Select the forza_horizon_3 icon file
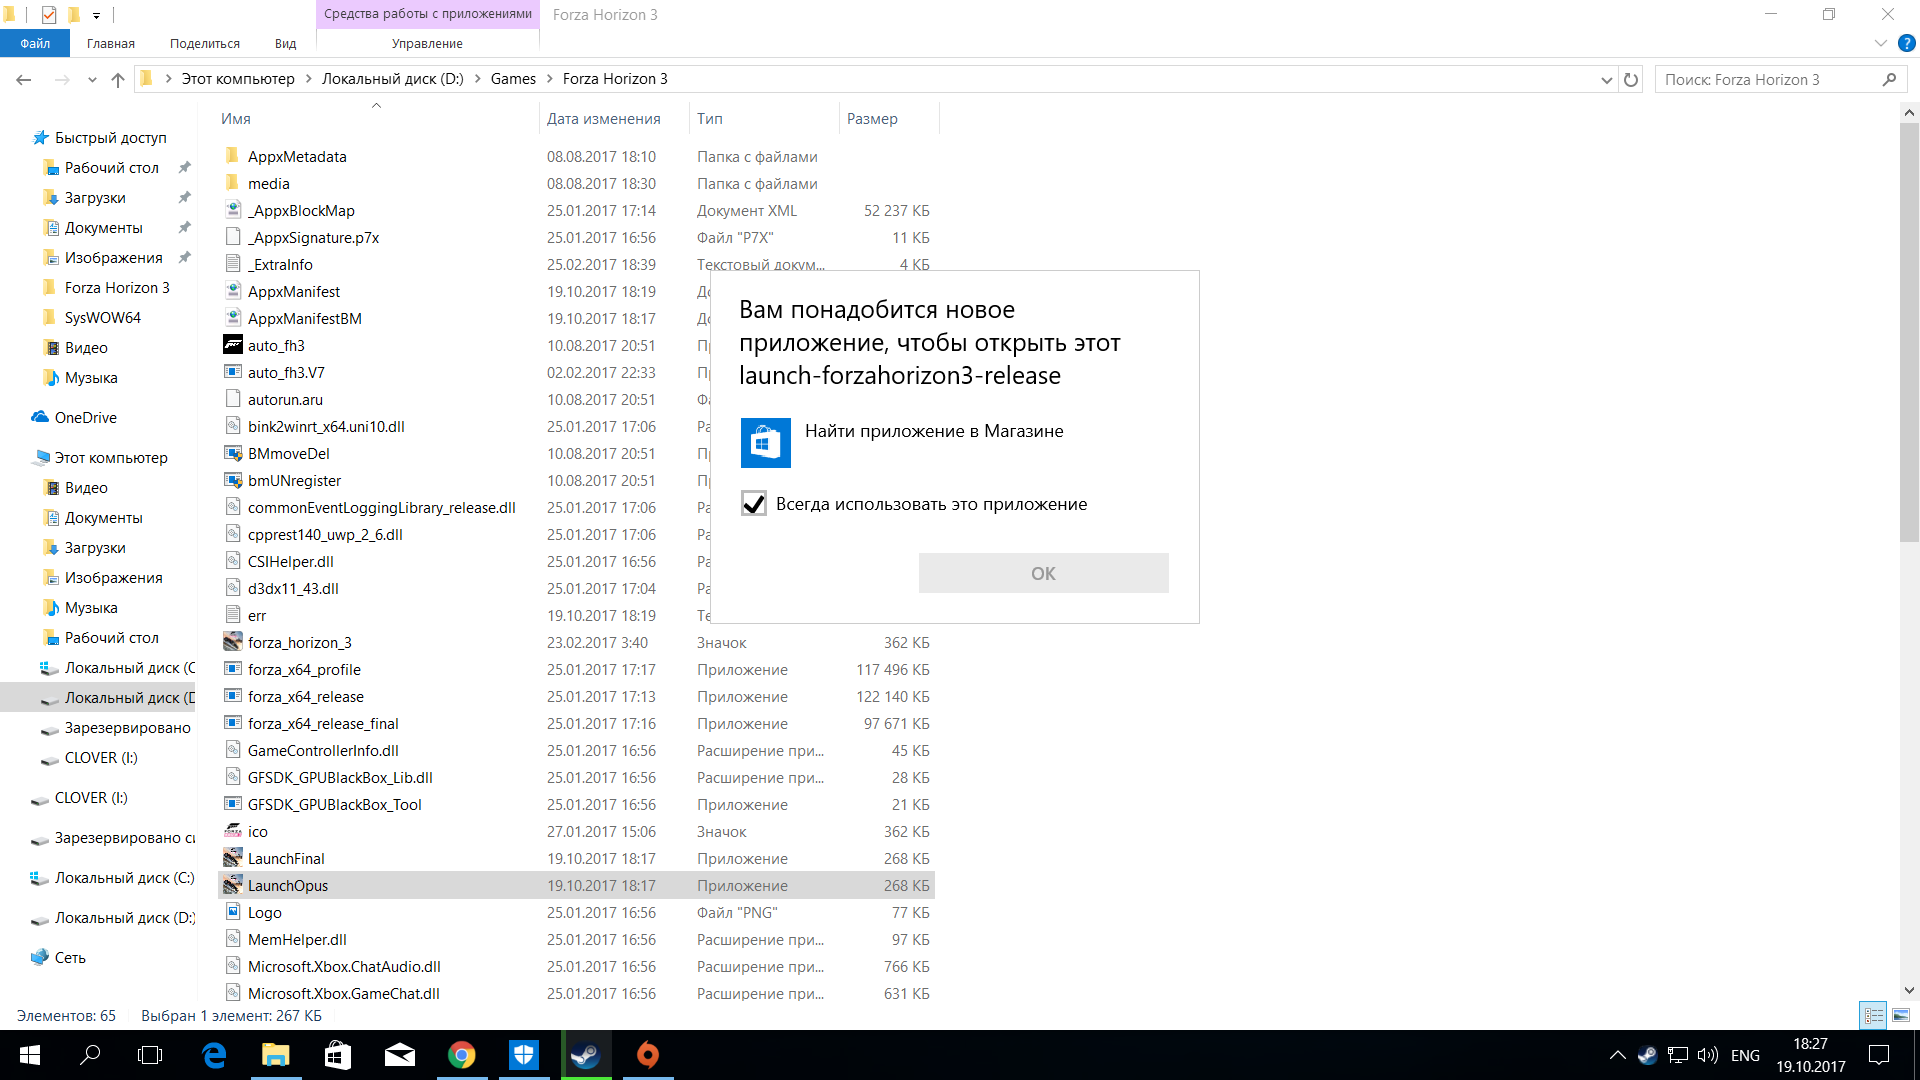This screenshot has width=1920, height=1080. (299, 643)
